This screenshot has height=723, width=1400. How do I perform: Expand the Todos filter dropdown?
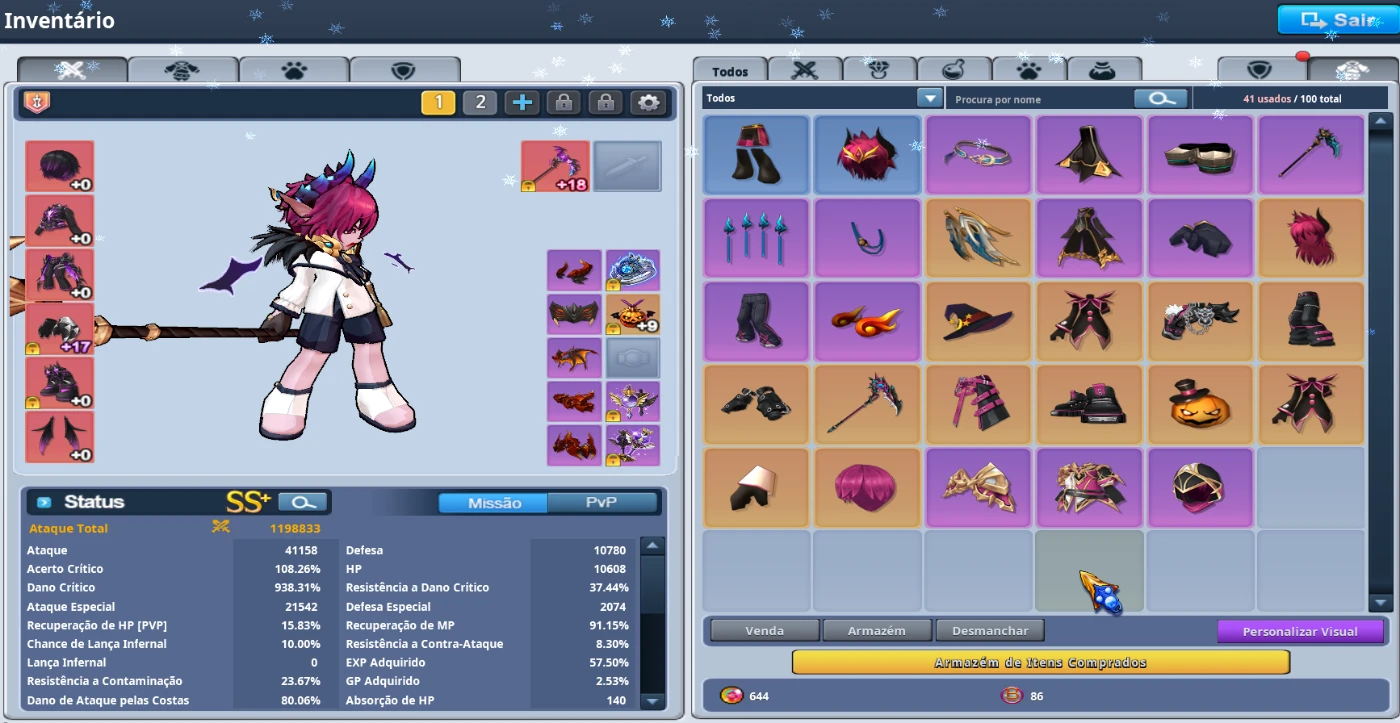point(930,99)
